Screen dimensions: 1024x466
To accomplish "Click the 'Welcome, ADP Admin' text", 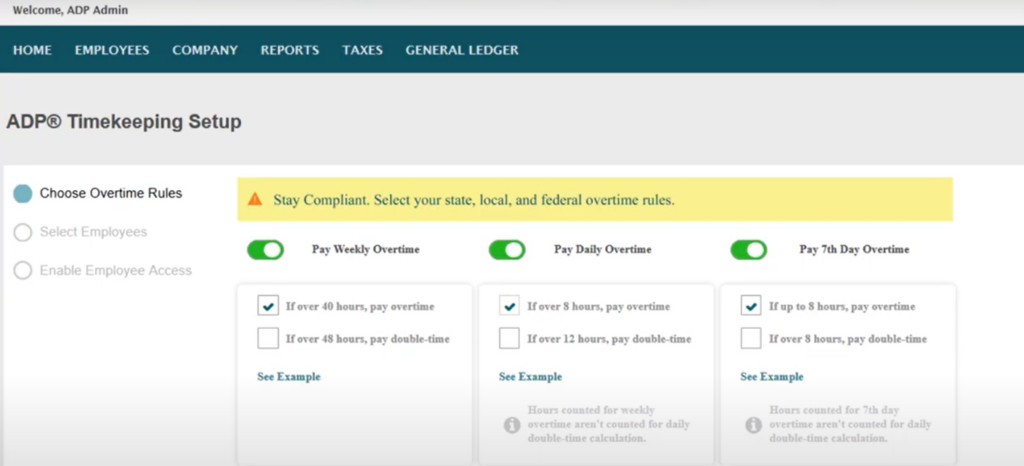I will pyautogui.click(x=71, y=10).
